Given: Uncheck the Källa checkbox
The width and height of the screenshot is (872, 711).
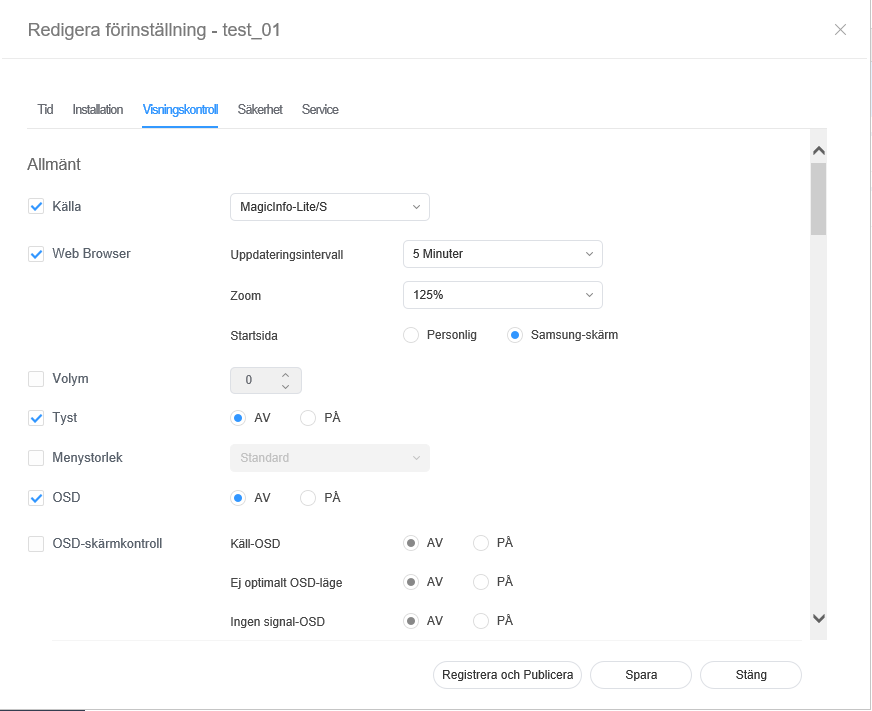Looking at the screenshot, I should [x=36, y=207].
